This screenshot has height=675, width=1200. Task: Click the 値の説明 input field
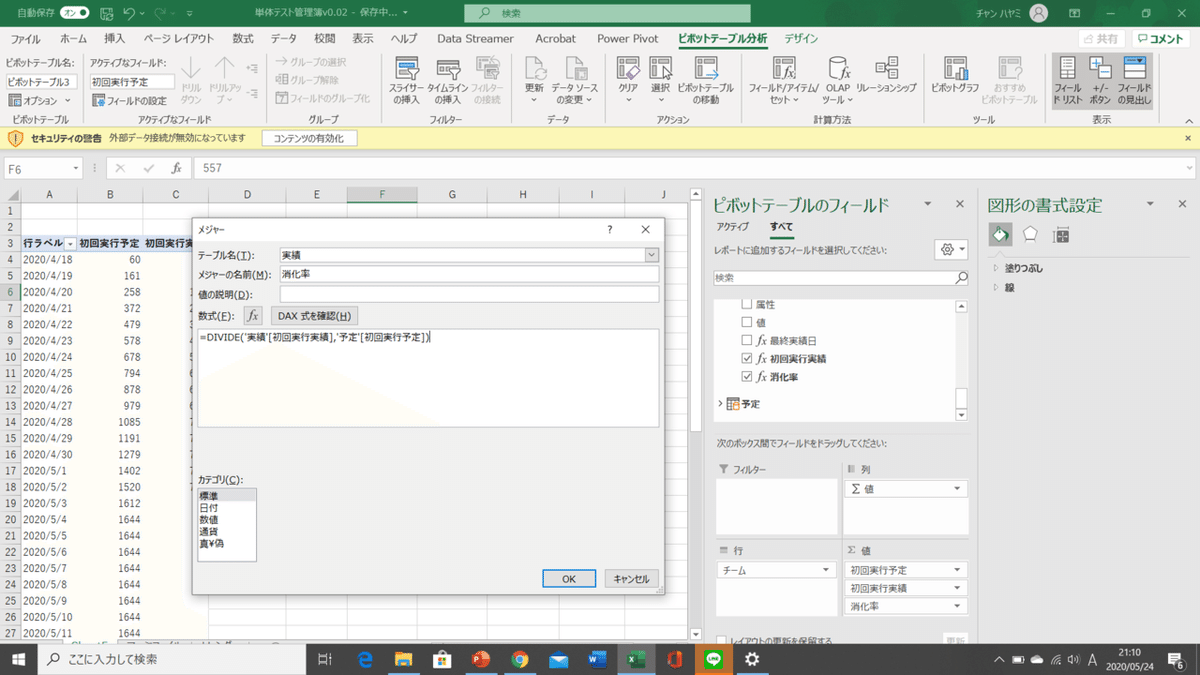469,294
